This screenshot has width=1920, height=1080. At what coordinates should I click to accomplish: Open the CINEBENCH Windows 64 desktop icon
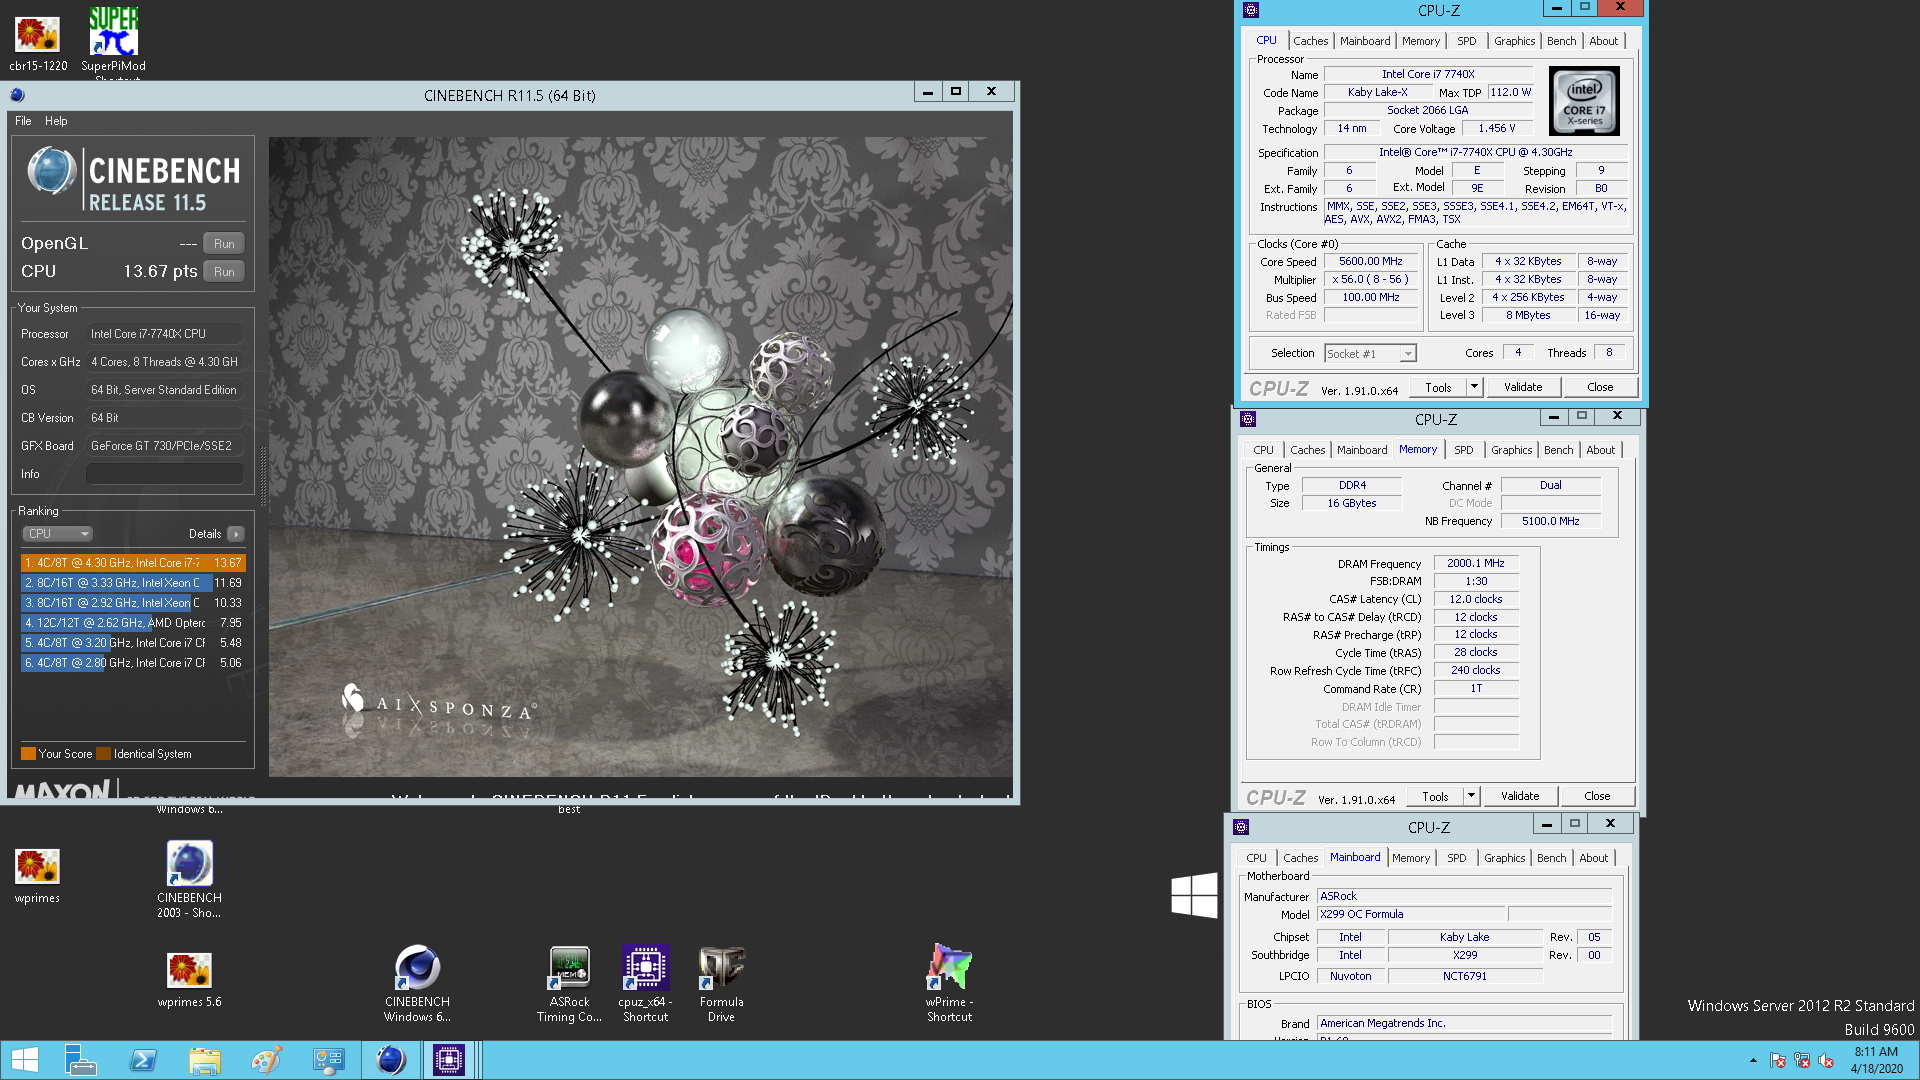(417, 983)
